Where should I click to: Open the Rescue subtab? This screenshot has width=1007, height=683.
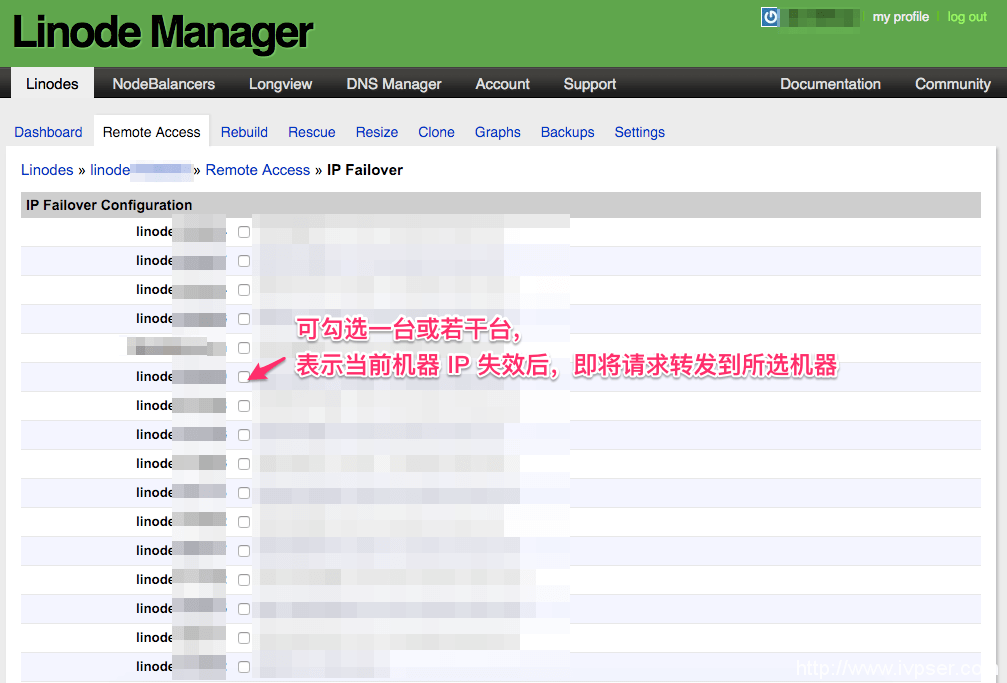pos(311,132)
